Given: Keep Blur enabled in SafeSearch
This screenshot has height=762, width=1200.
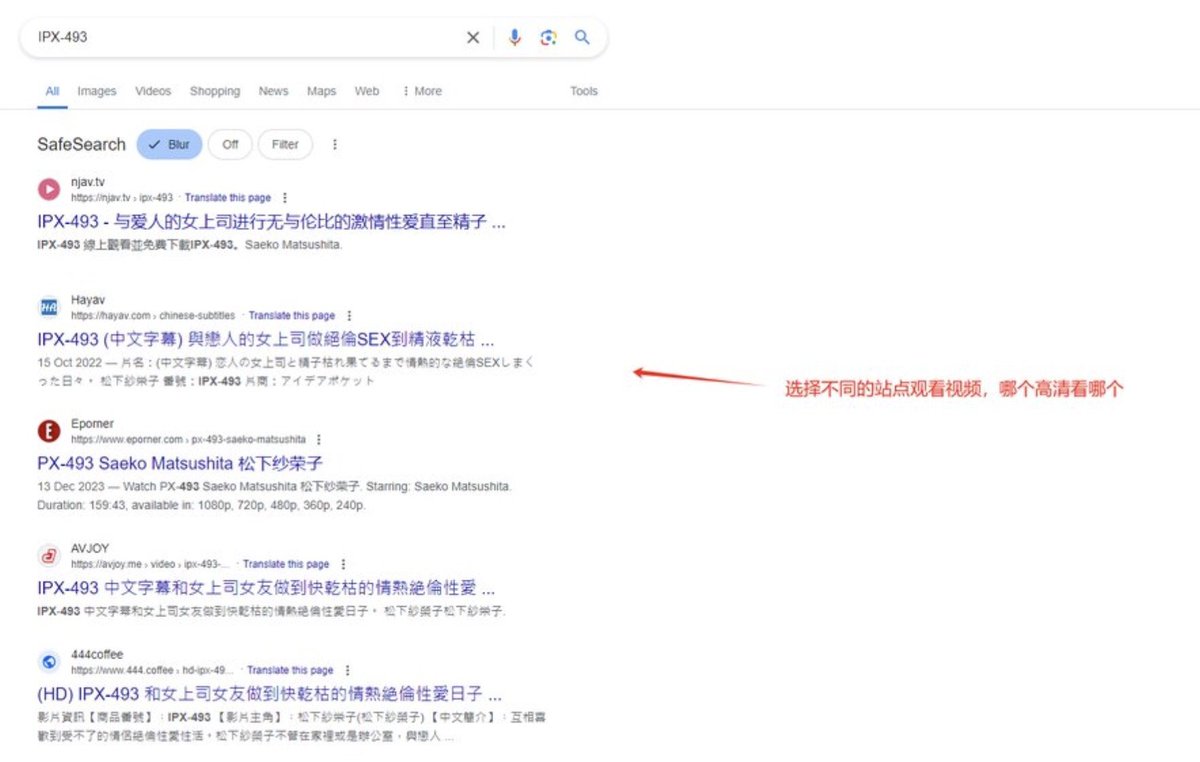Looking at the screenshot, I should point(168,144).
